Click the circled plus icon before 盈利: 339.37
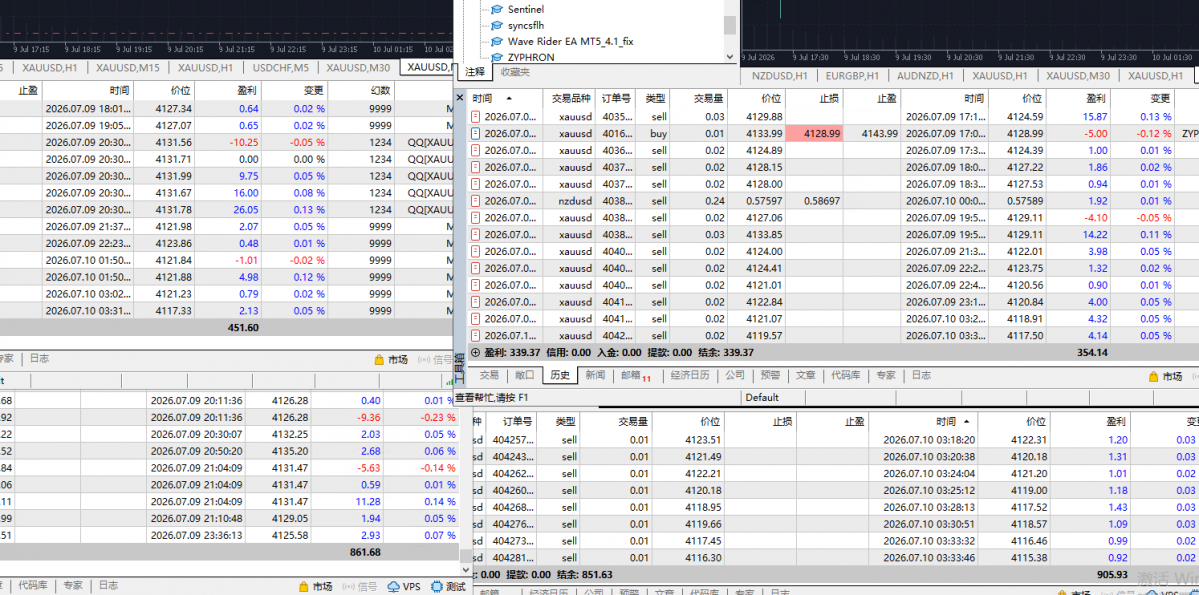This screenshot has width=1199, height=595. point(476,353)
